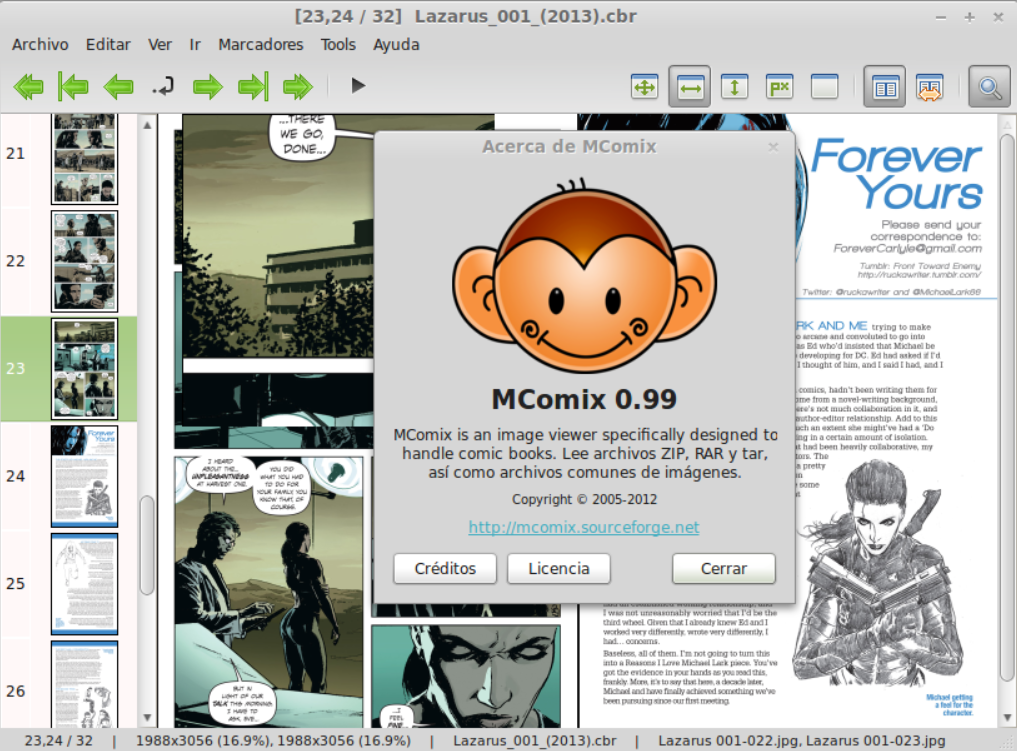Viewport: 1017px width, 751px height.
Task: Select best fit zoom mode
Action: pyautogui.click(x=645, y=86)
